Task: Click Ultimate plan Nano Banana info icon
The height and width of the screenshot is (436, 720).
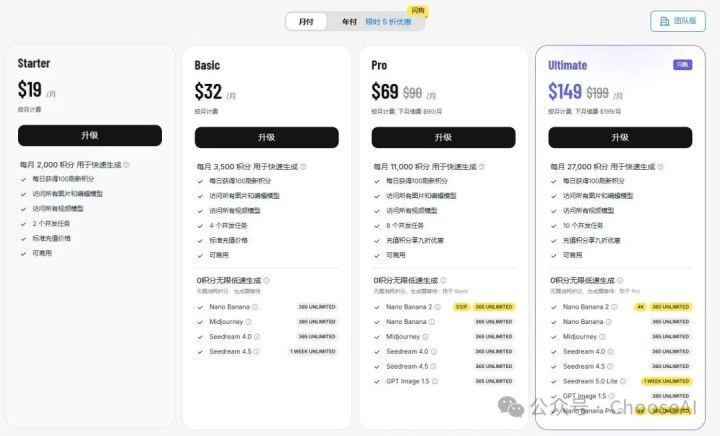Action: pos(608,322)
